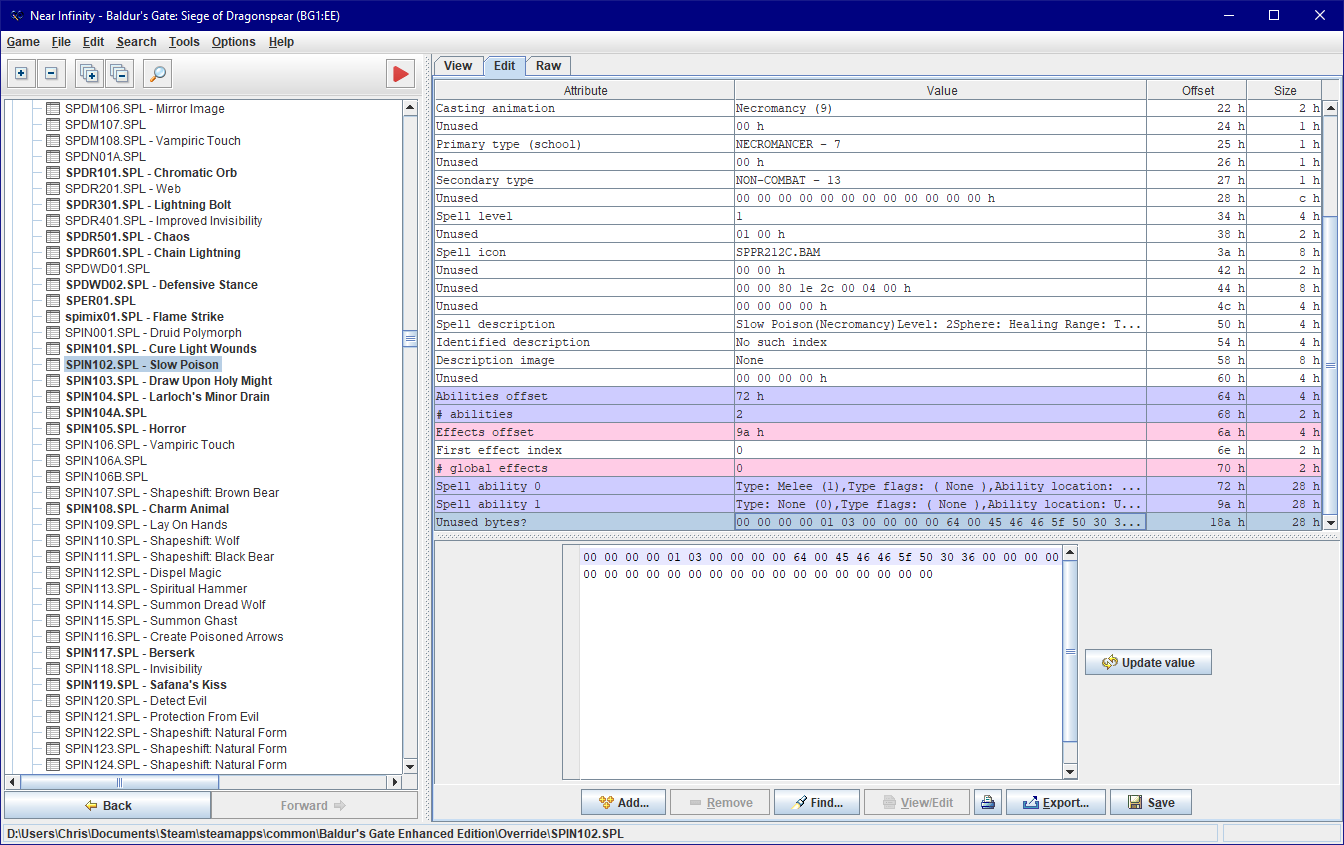
Task: Click file icon beside SPDR101.SPL Chromatic Orb
Action: pos(54,173)
